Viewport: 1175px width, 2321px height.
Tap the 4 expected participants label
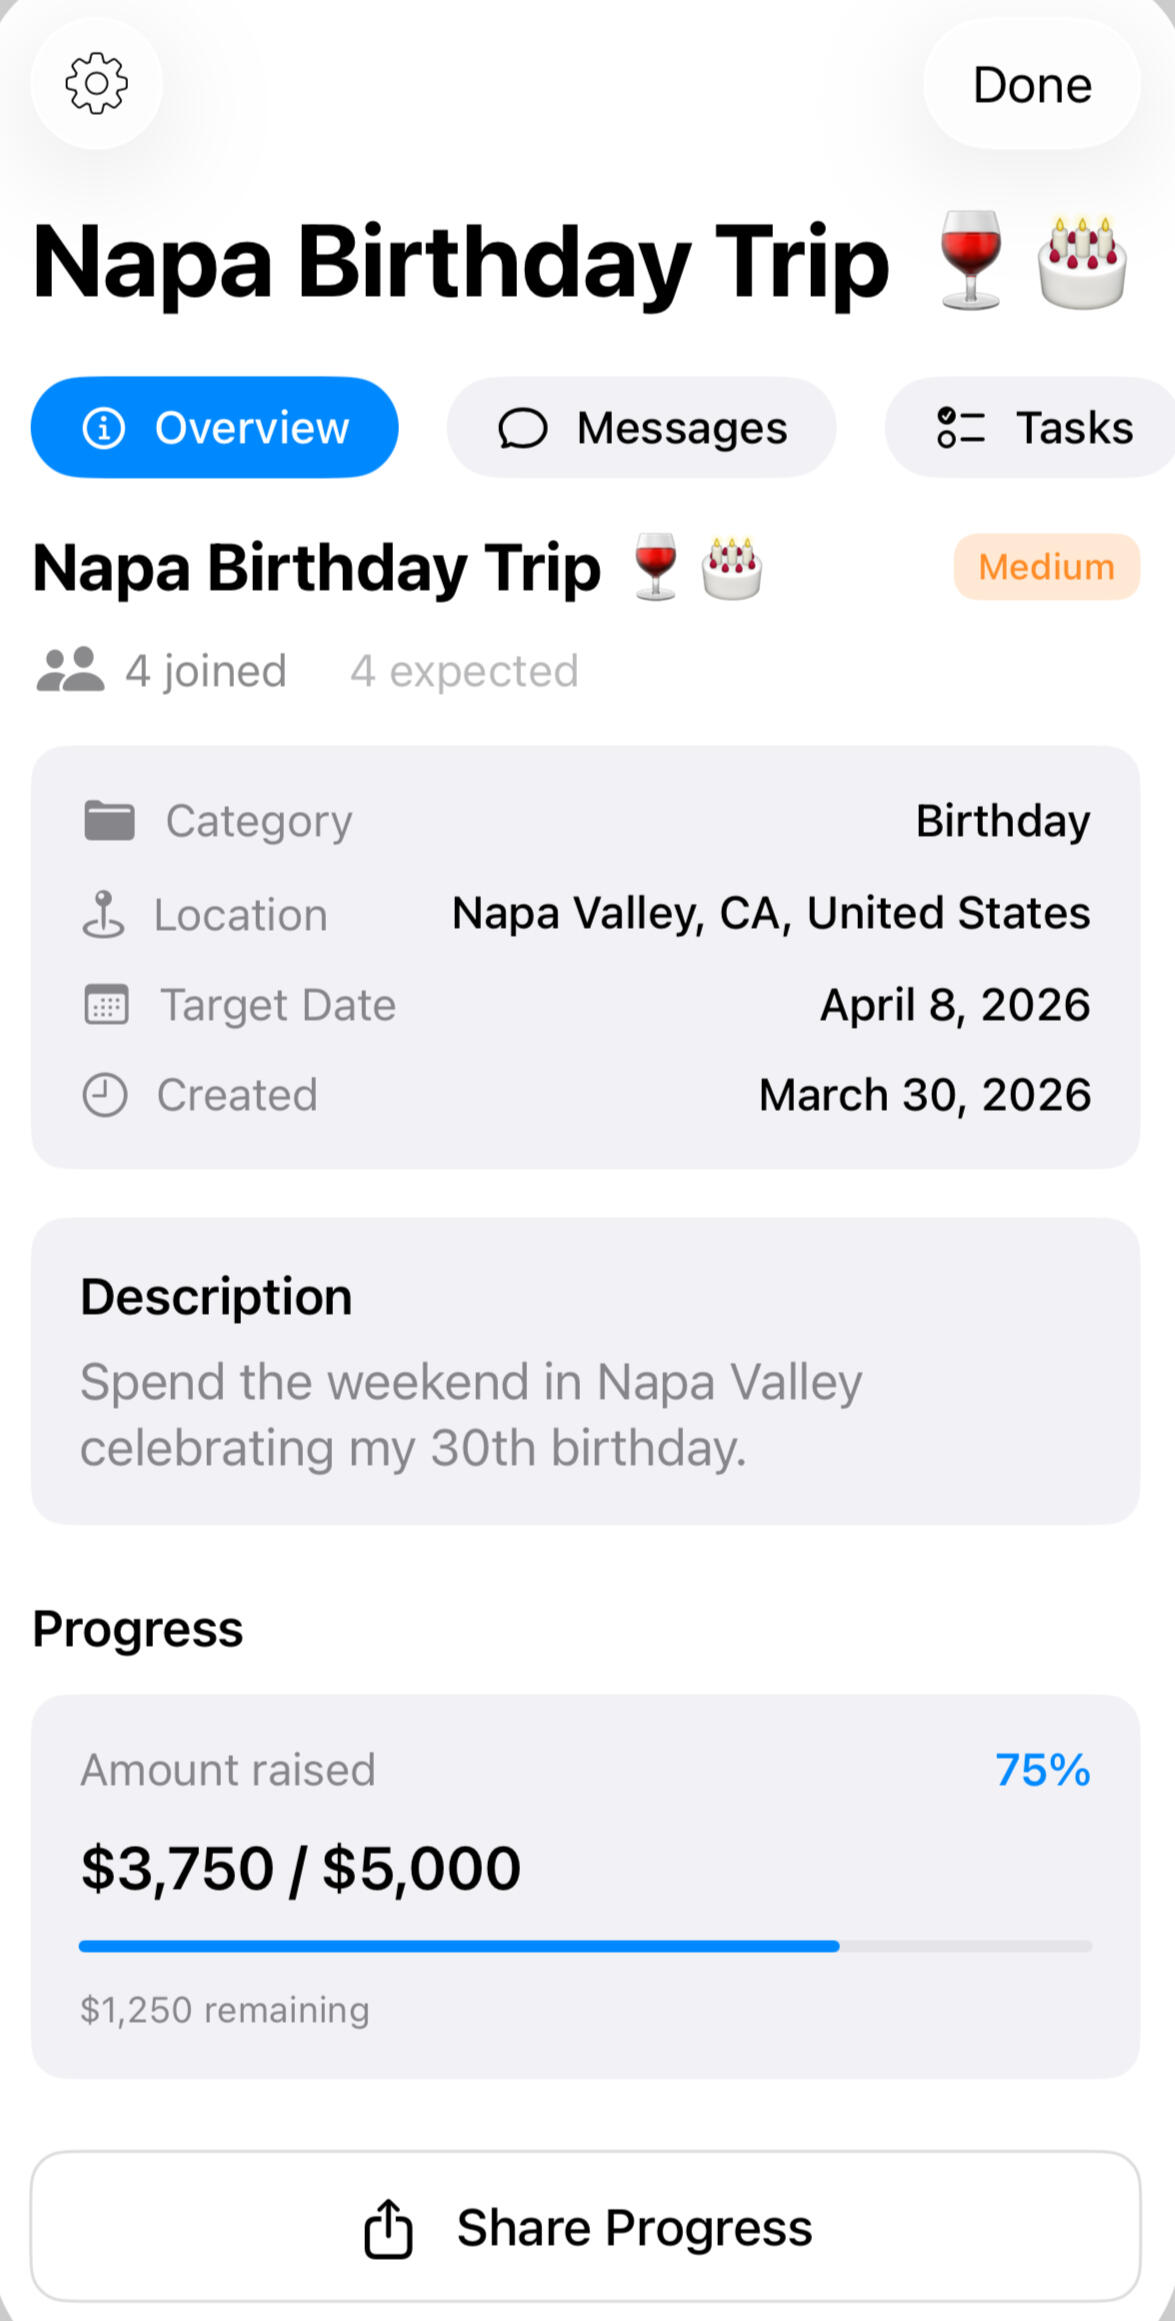click(464, 671)
